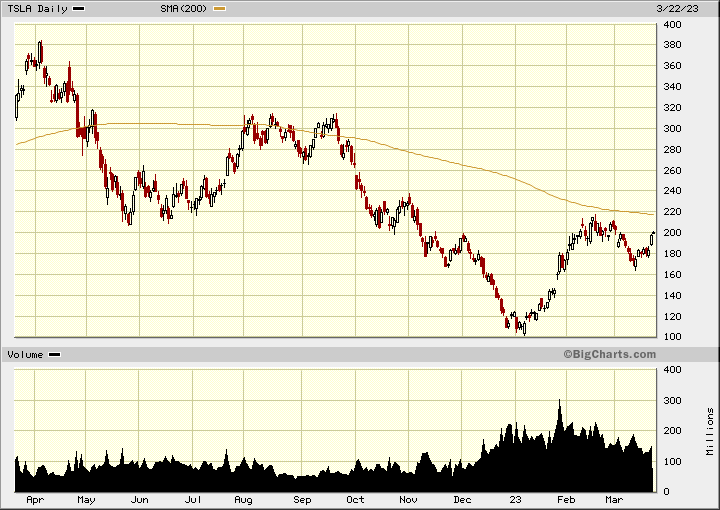The height and width of the screenshot is (510, 720).
Task: Click the Aug month label
Action: [243, 500]
